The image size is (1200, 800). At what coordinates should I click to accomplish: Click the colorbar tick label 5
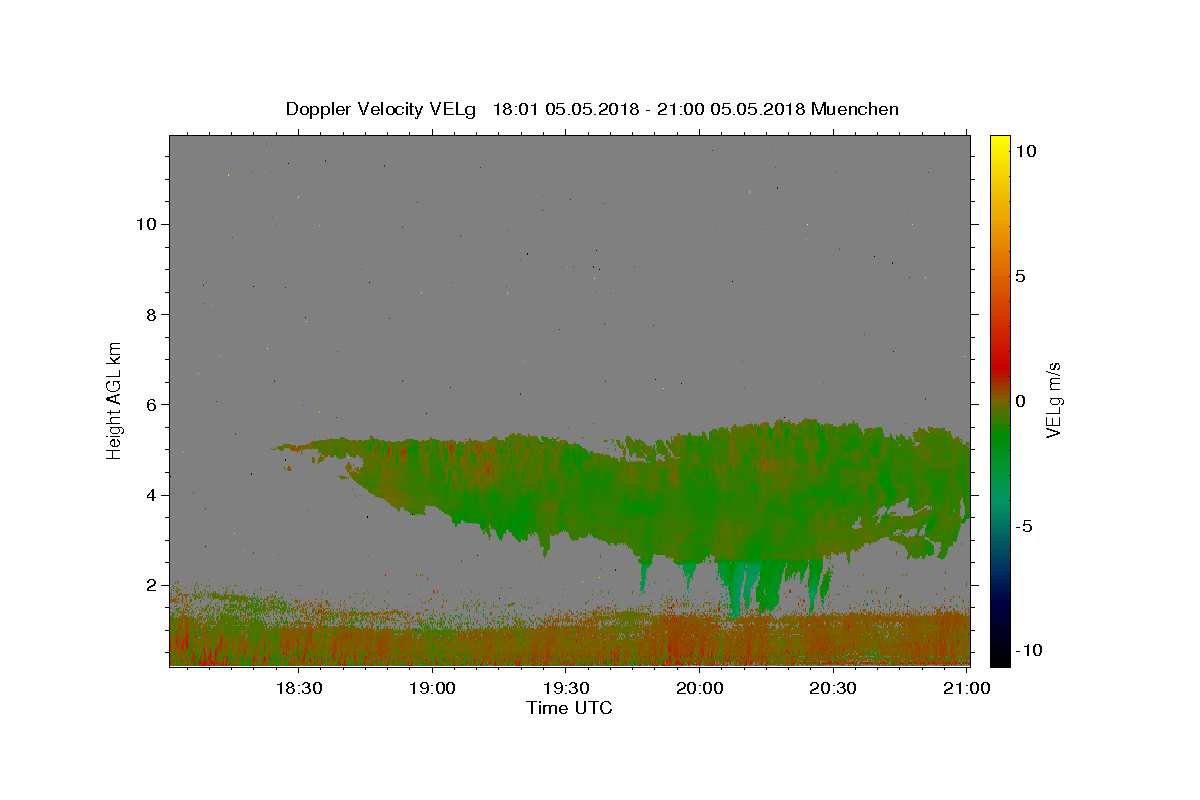coord(1020,276)
